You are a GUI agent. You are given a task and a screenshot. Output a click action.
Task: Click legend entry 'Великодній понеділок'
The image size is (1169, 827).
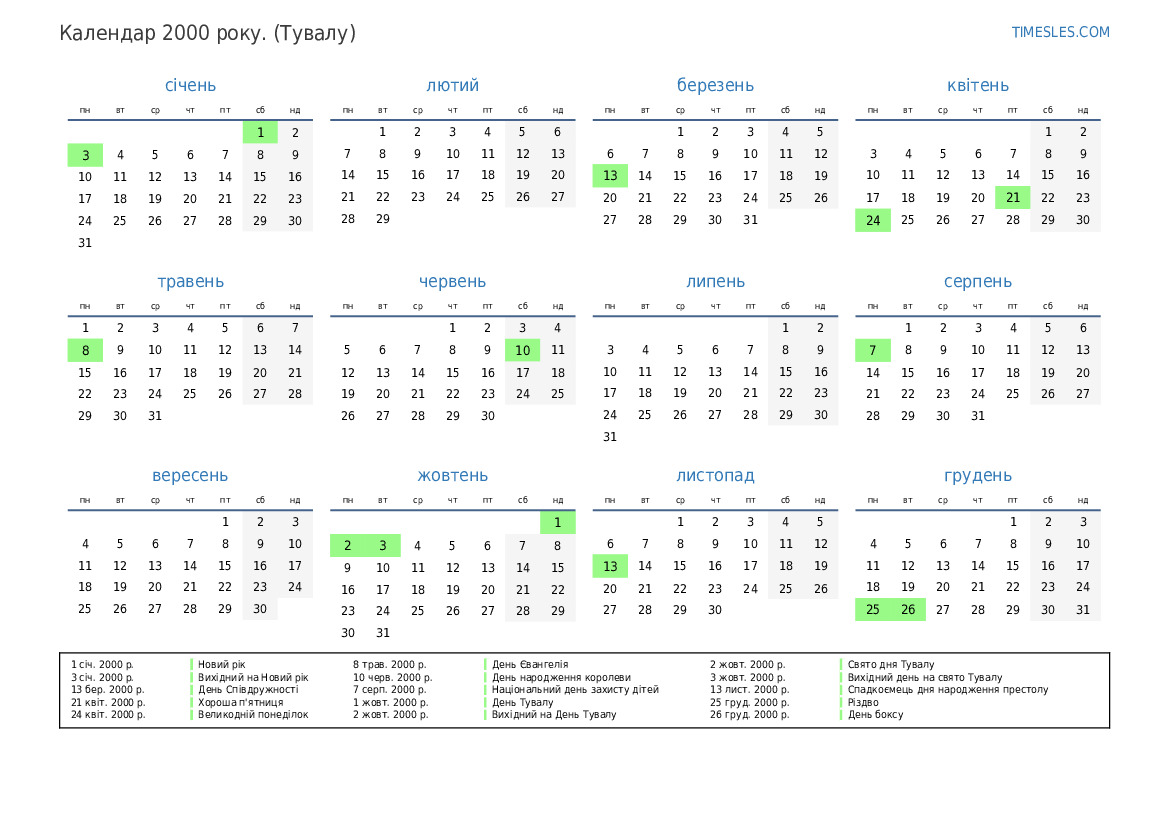click(253, 714)
